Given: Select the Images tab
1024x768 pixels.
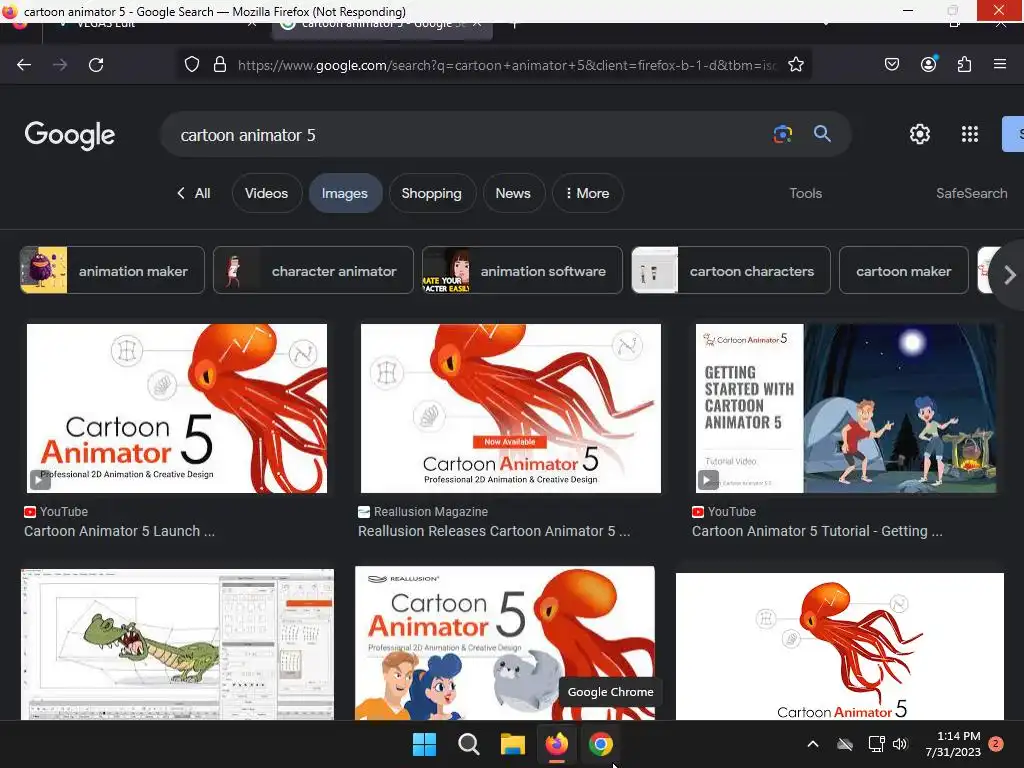Looking at the screenshot, I should [345, 193].
